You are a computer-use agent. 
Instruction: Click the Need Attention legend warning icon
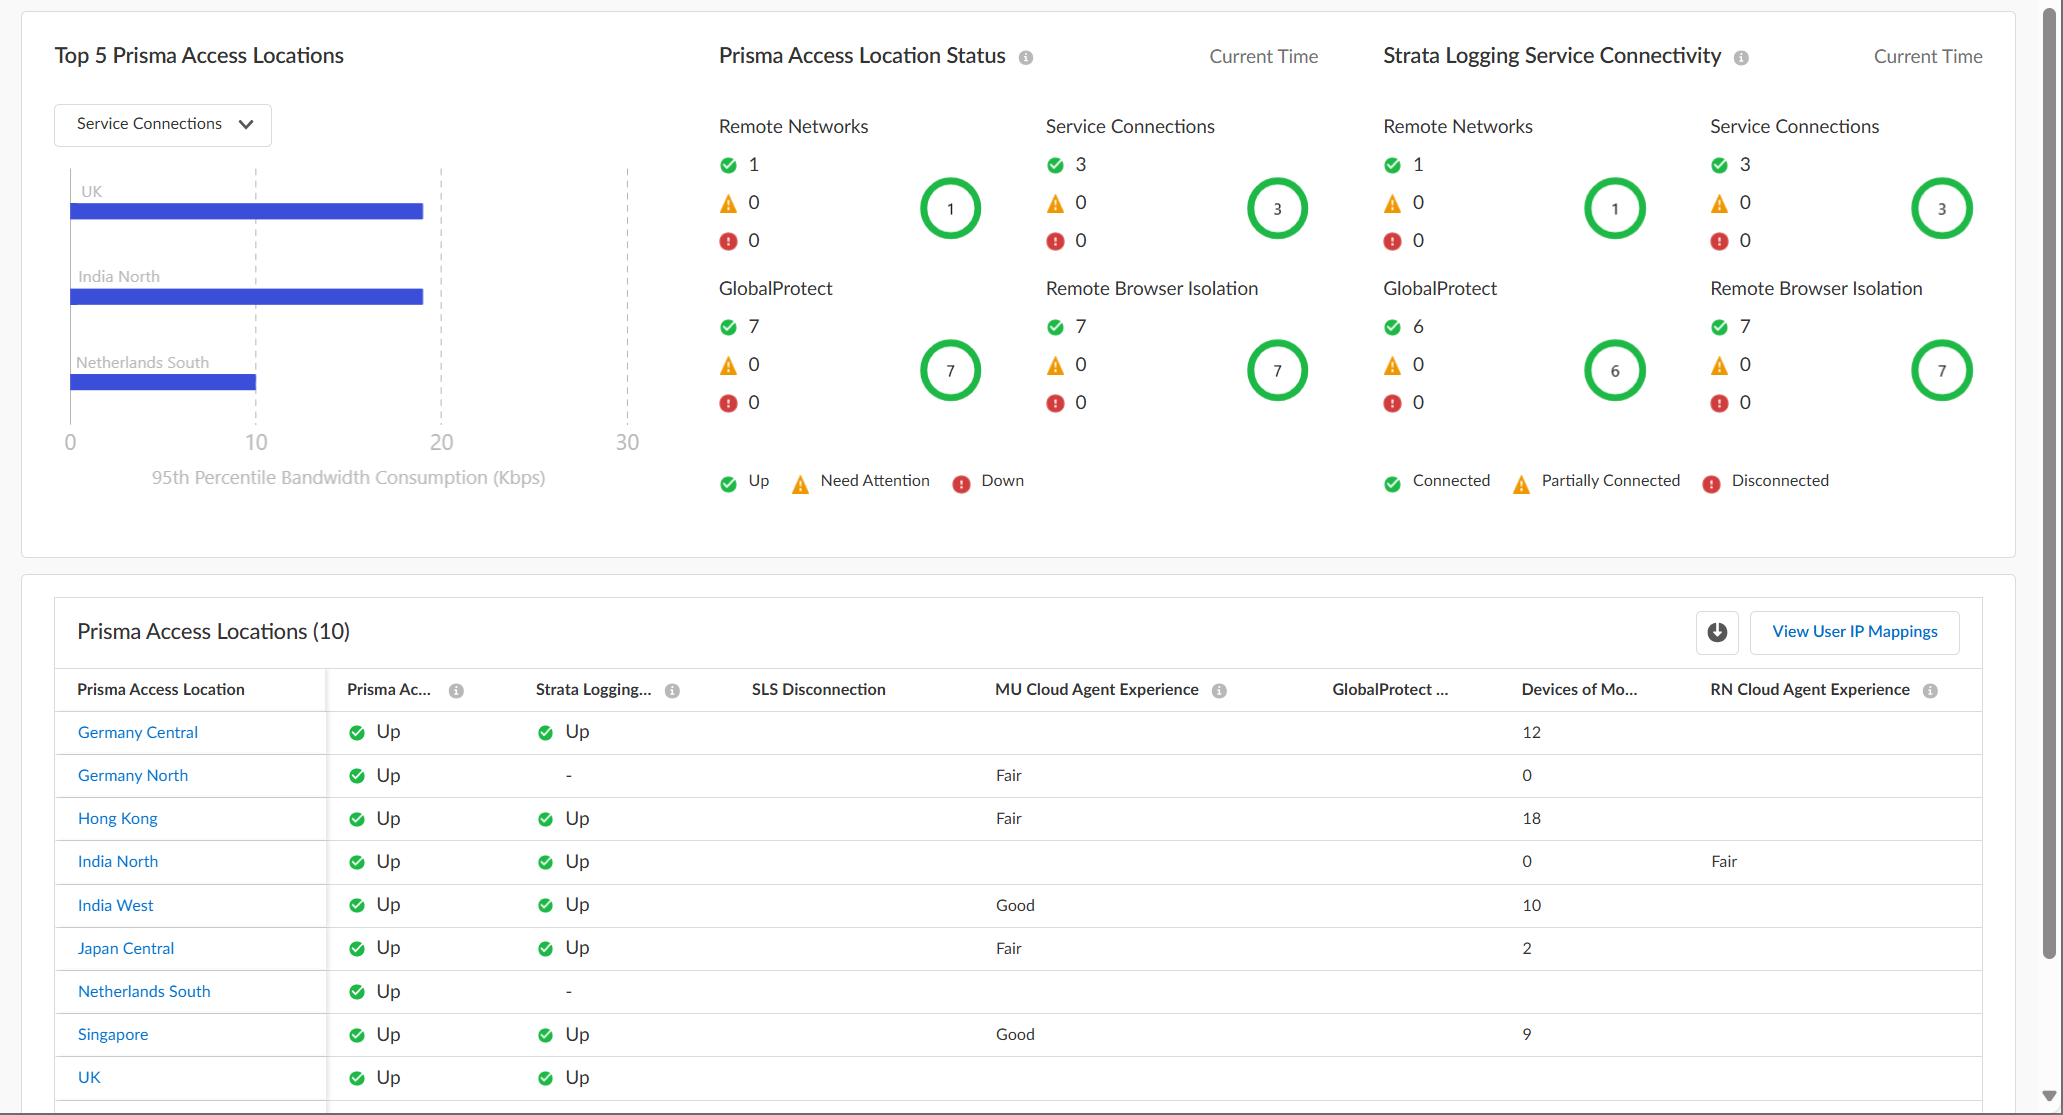tap(800, 485)
